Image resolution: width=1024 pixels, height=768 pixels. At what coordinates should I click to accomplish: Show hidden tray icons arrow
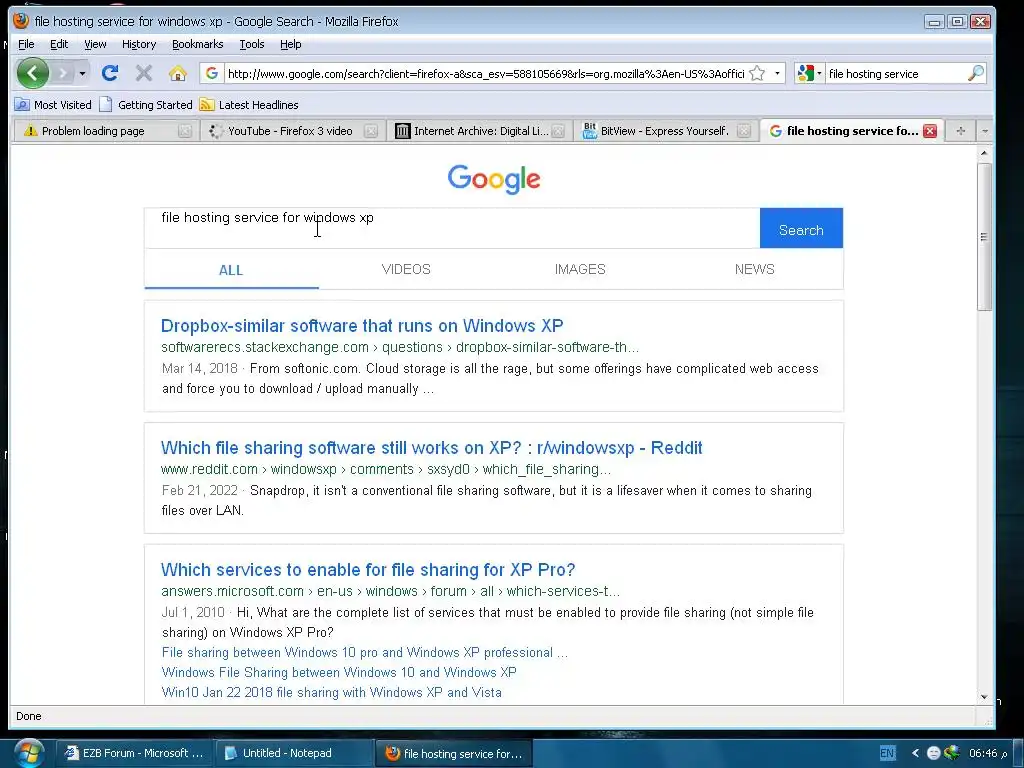coord(915,753)
